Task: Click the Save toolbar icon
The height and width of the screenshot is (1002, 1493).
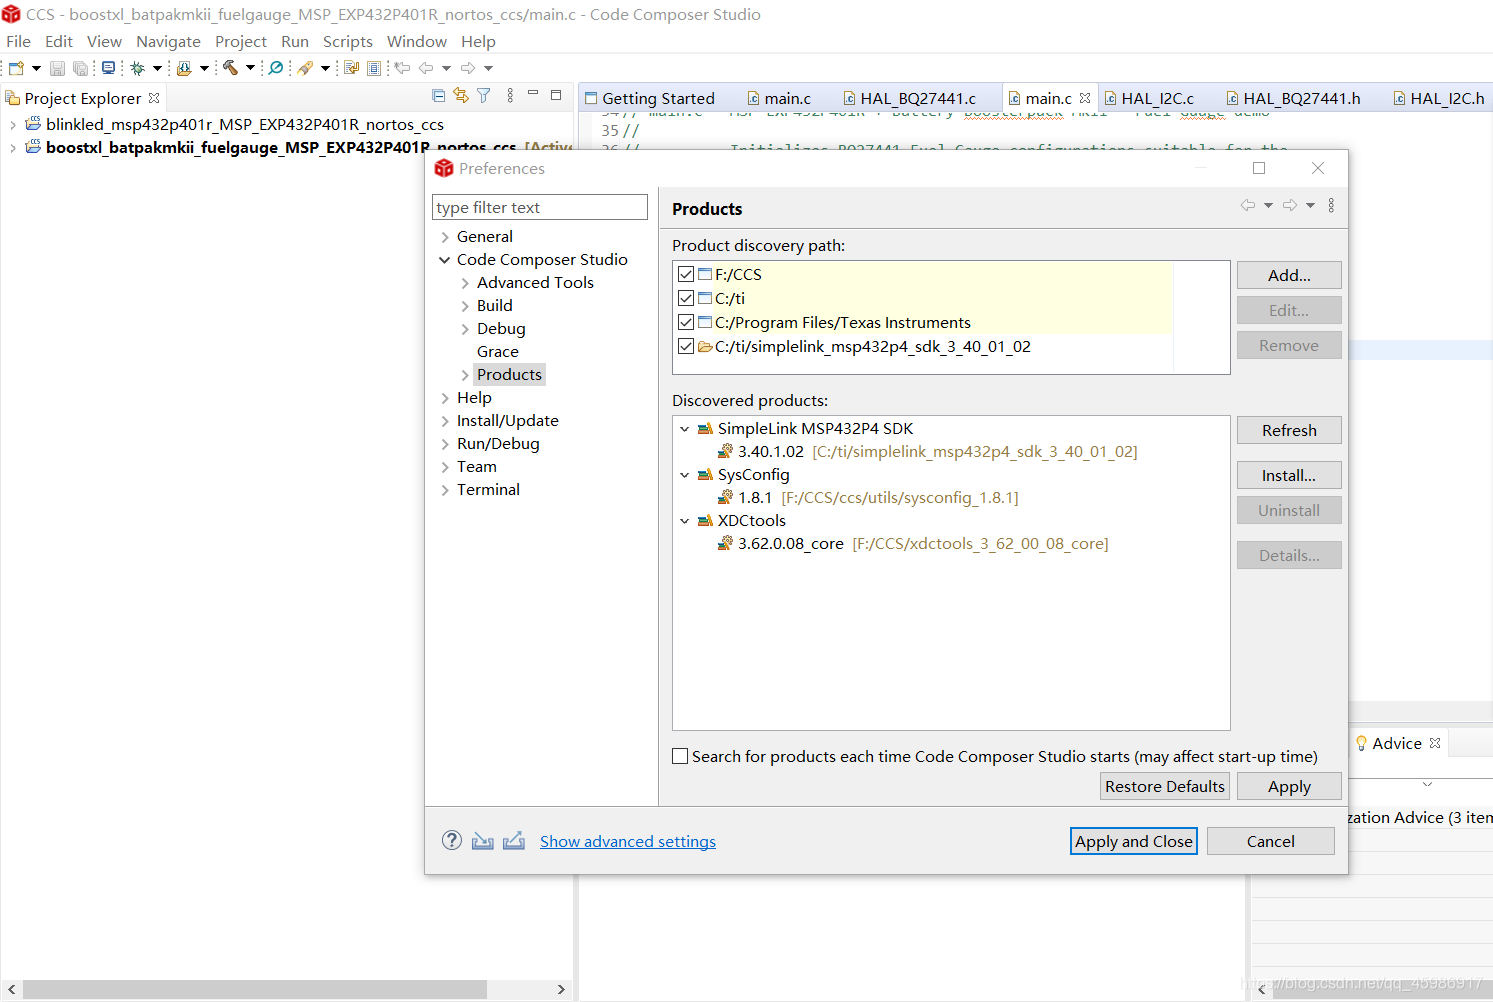Action: [x=57, y=68]
